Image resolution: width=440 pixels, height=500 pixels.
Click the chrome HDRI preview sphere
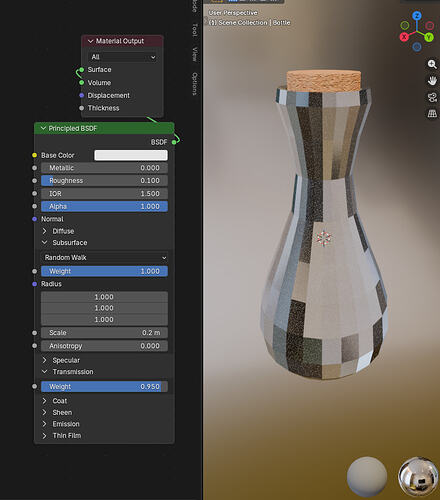(x=419, y=477)
